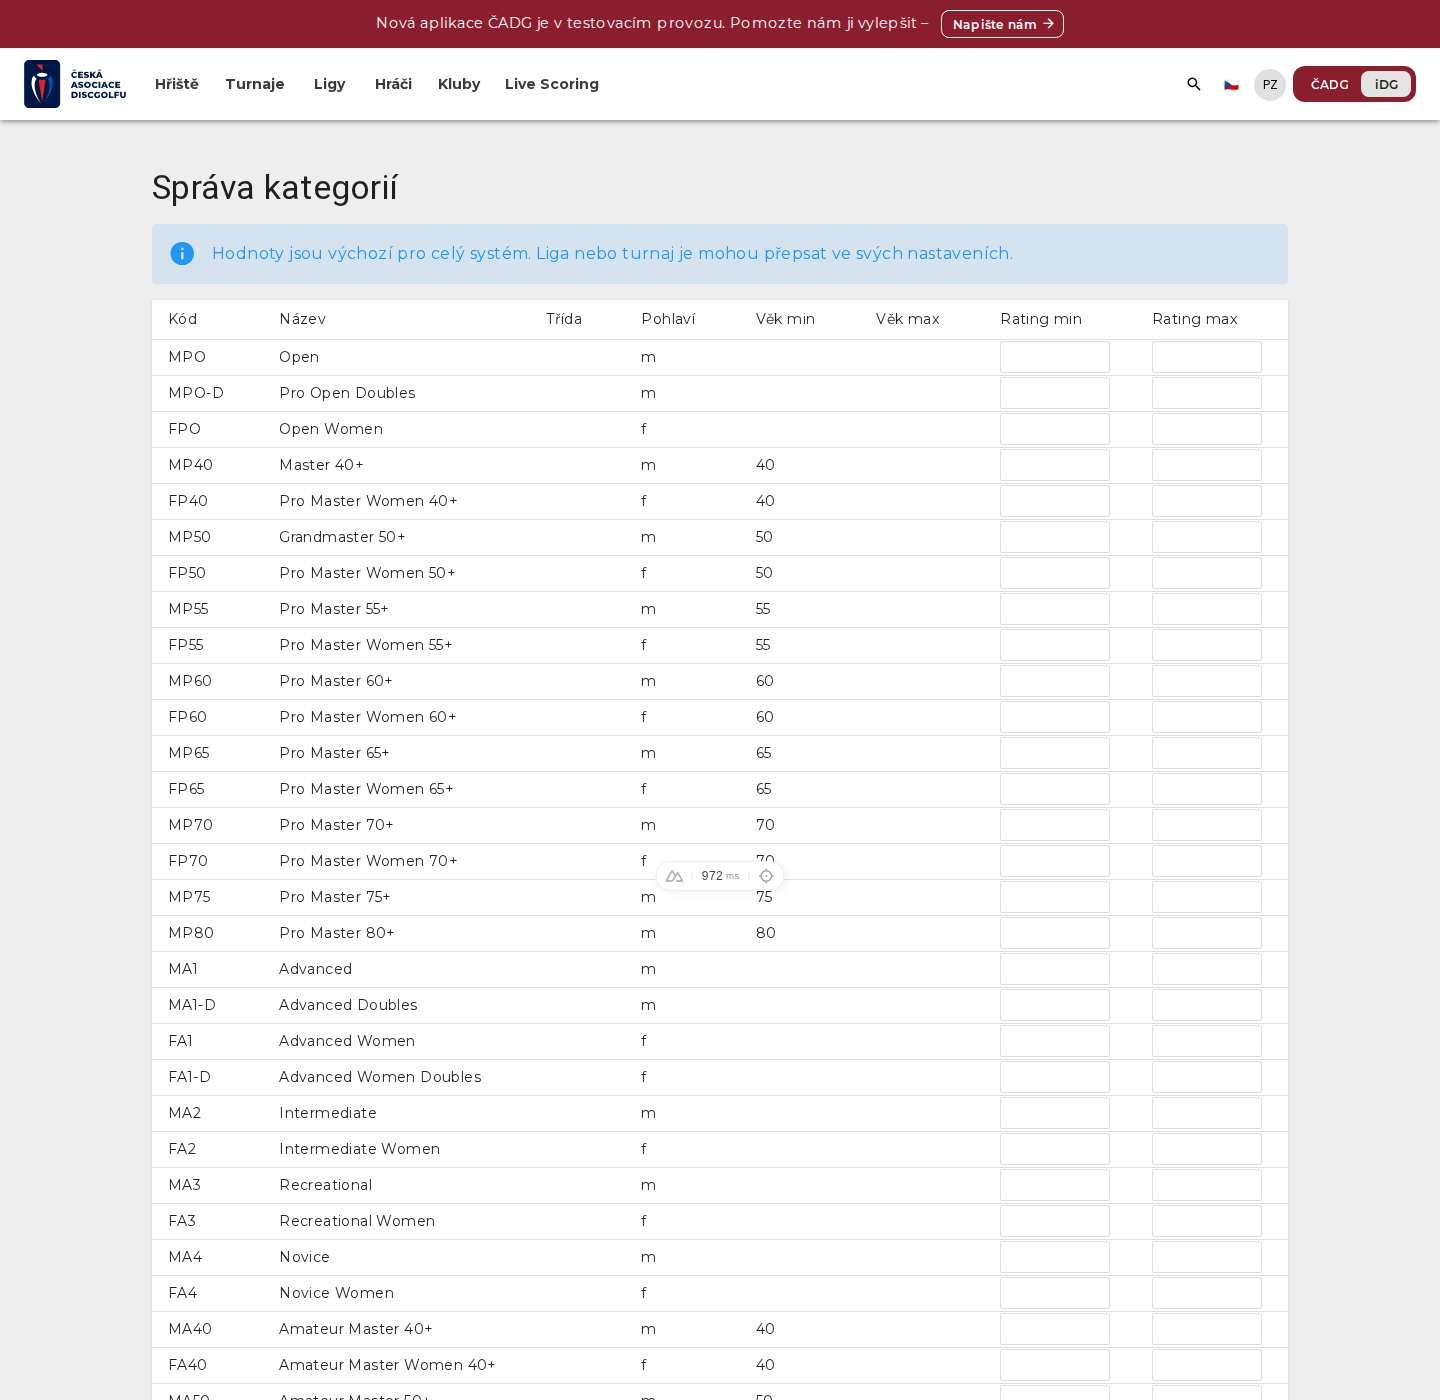Click Rating min input for FA4 row
This screenshot has width=1440, height=1400.
[1055, 1293]
